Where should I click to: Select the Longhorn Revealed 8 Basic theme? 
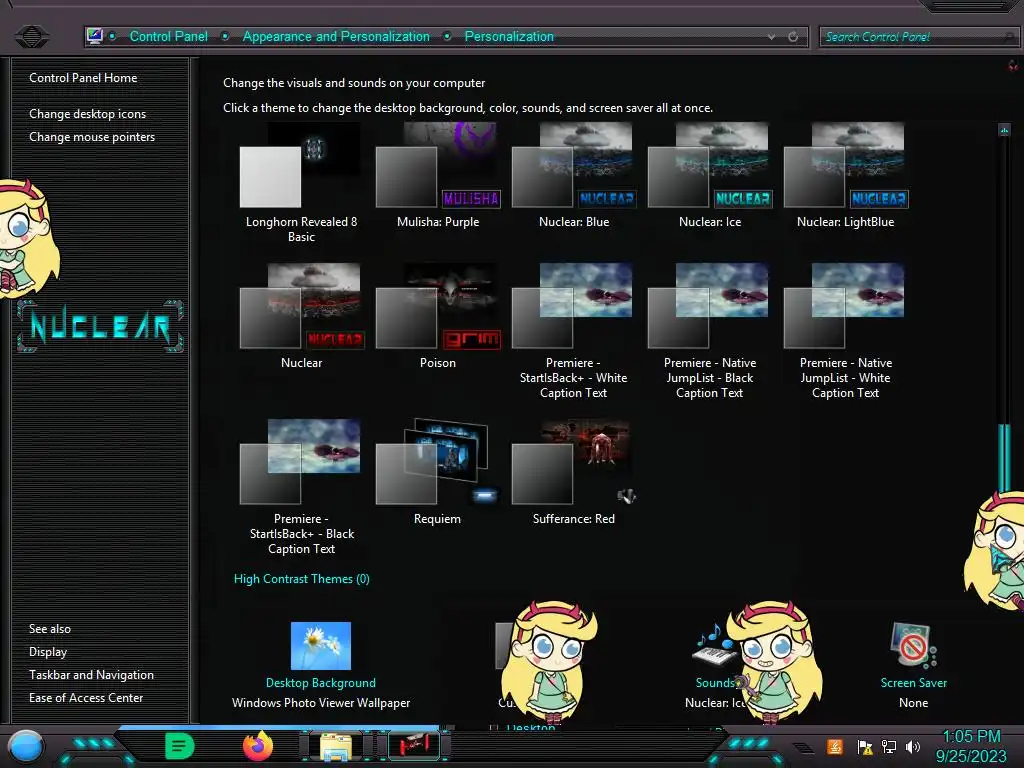(x=301, y=183)
